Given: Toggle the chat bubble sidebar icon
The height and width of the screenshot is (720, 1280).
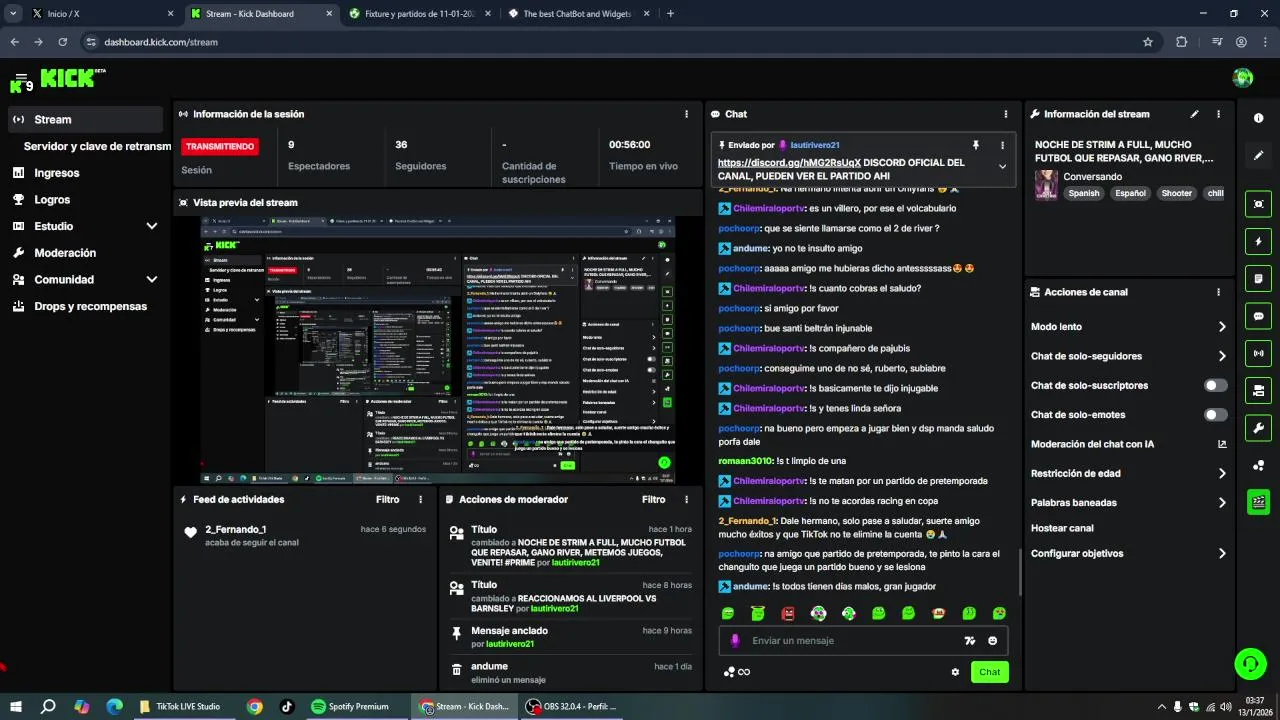Looking at the screenshot, I should click(x=1258, y=316).
